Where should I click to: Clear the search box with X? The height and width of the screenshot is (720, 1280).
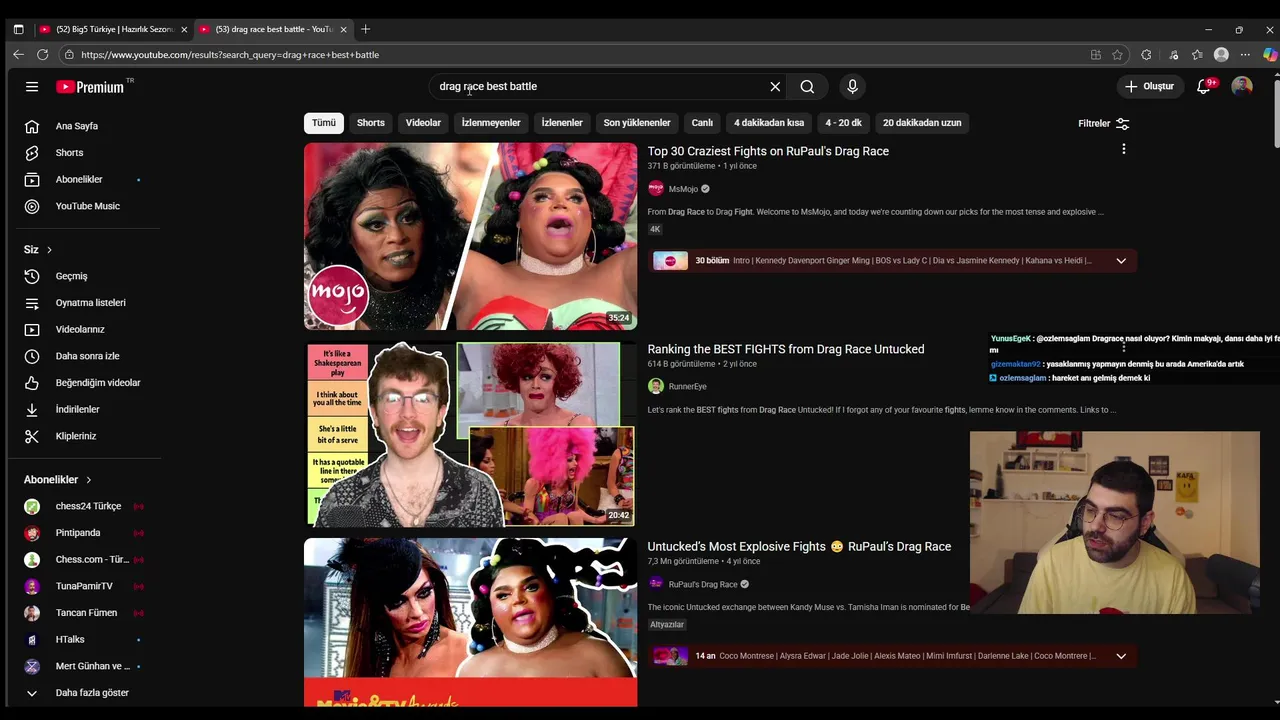pyautogui.click(x=775, y=87)
